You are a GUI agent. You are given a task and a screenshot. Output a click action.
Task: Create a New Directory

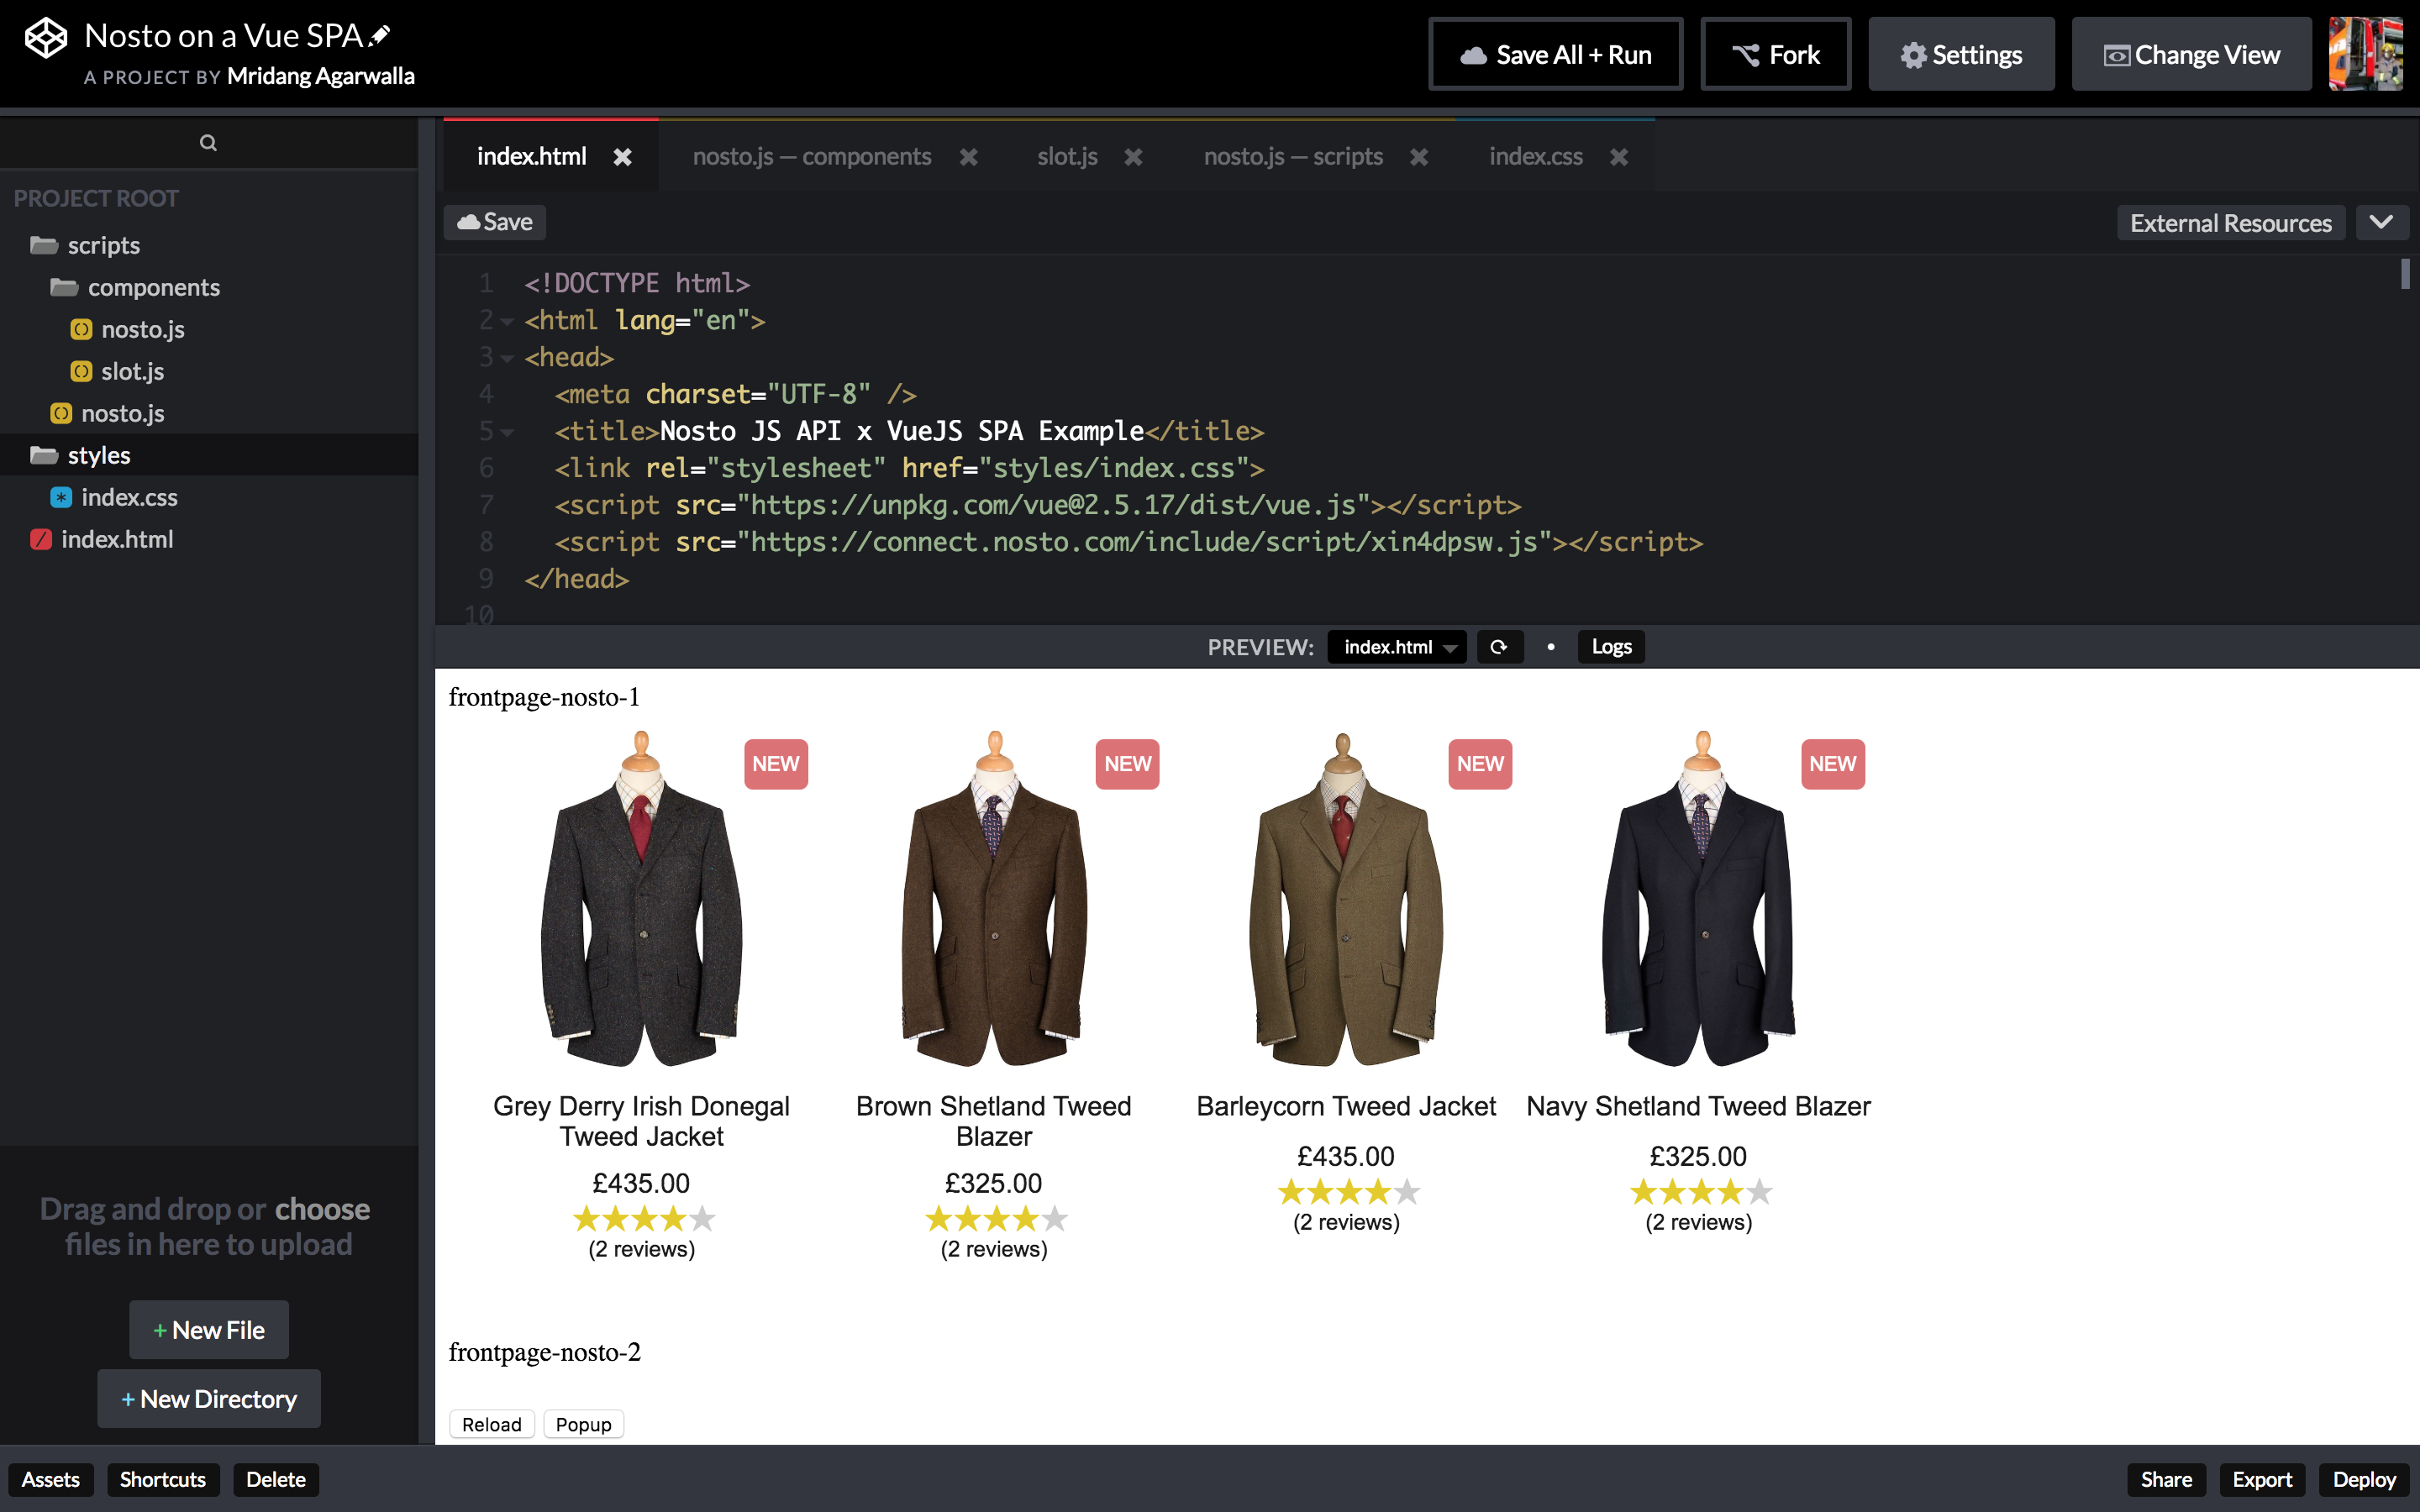click(209, 1399)
